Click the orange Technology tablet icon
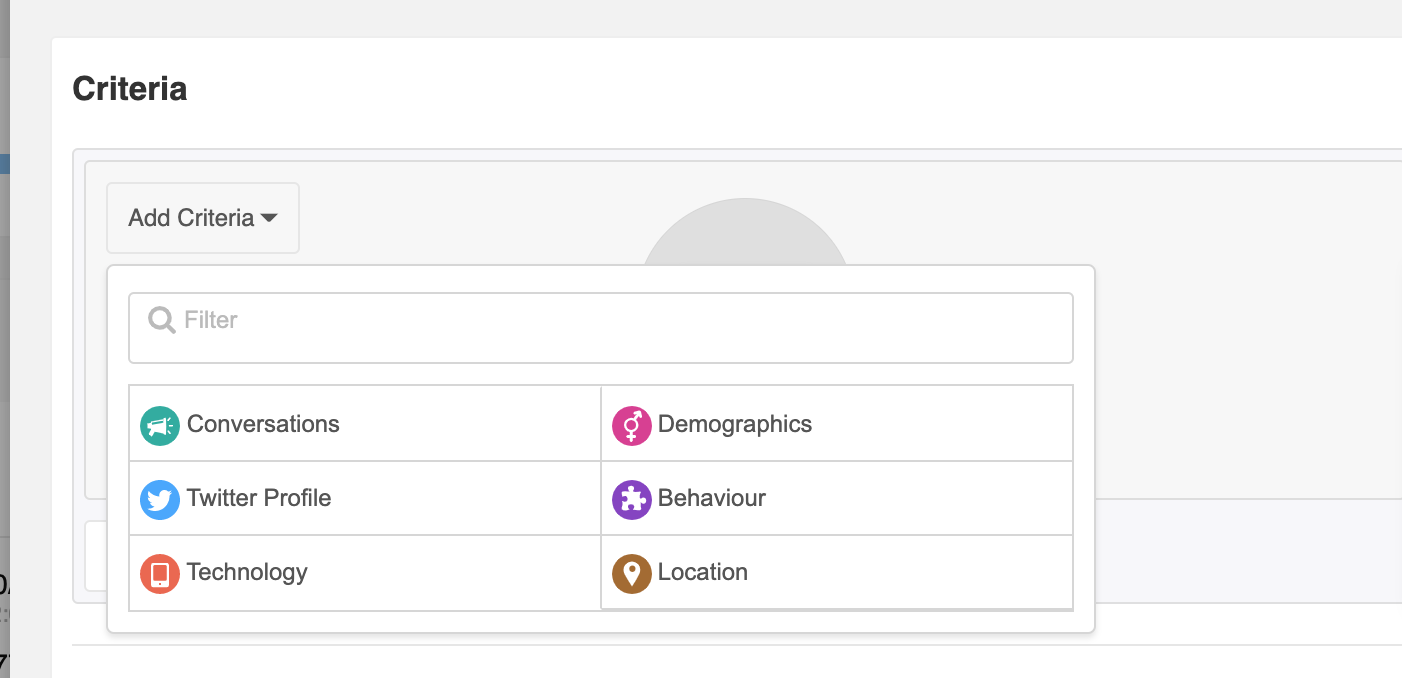Screen dimensions: 1402x678 coord(160,574)
